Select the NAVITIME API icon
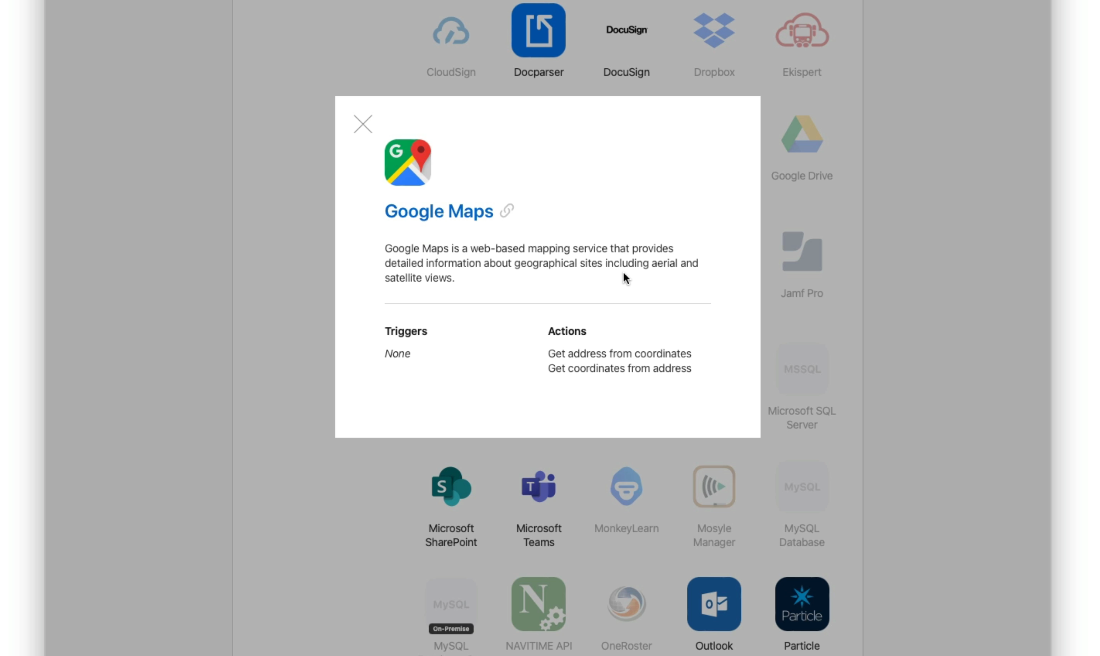This screenshot has width=1100, height=656. 538,604
